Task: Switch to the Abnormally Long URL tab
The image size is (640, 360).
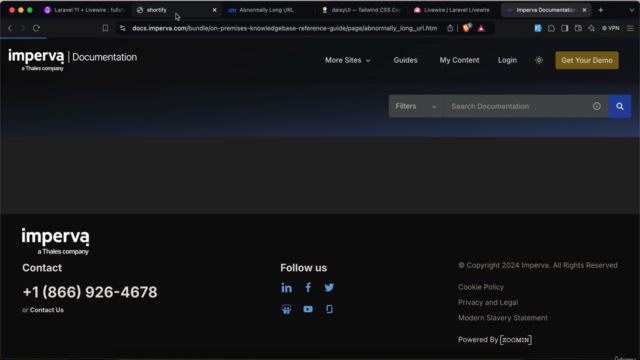Action: point(267,10)
